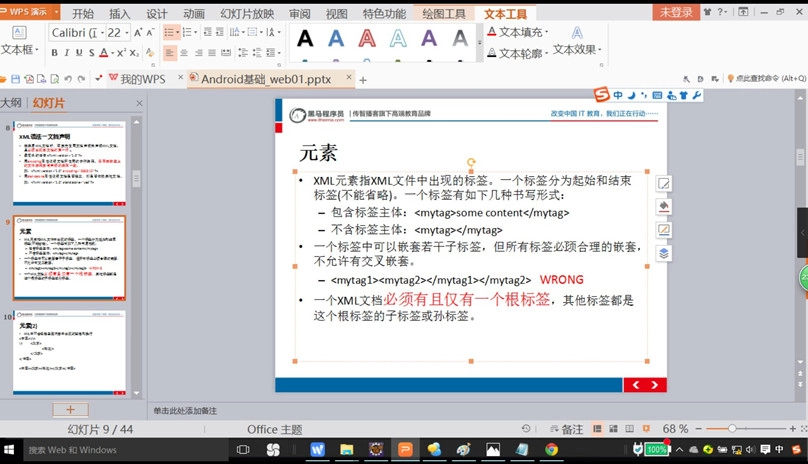Open font color dropdown arrow

[x=112, y=53]
